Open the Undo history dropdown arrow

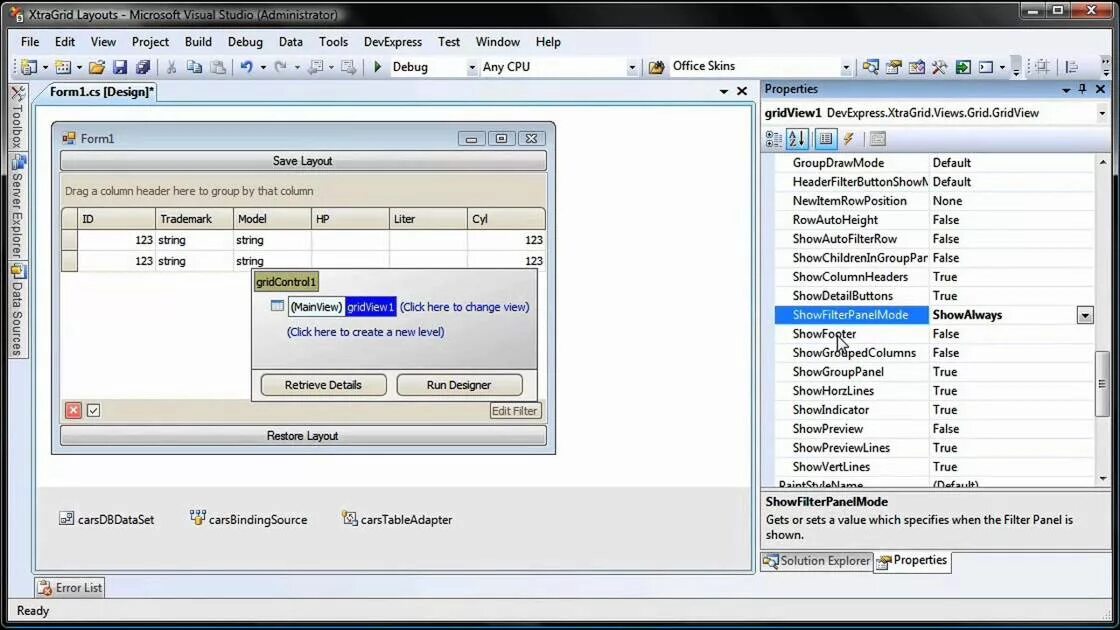click(x=263, y=67)
